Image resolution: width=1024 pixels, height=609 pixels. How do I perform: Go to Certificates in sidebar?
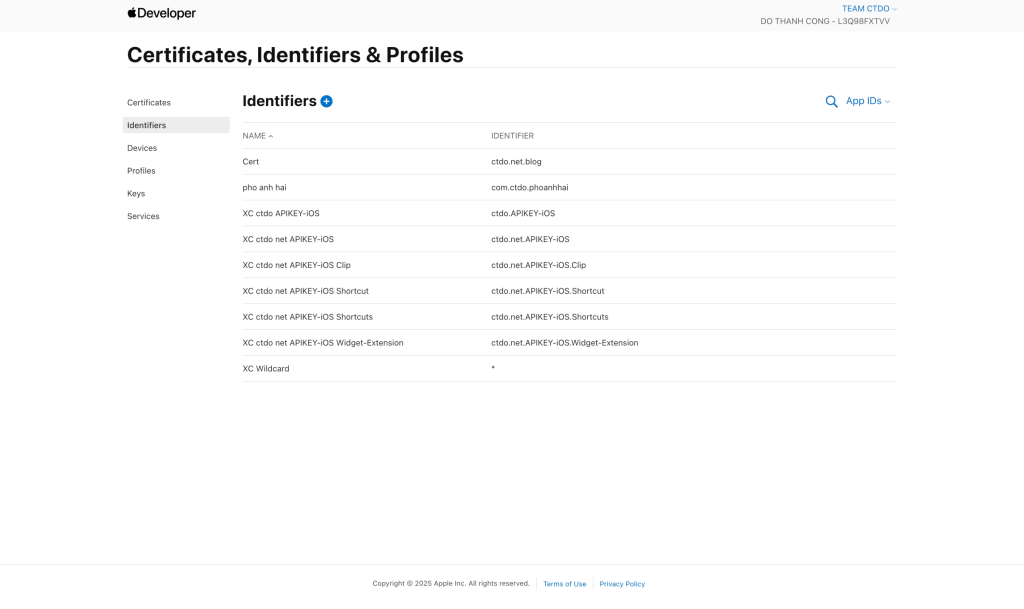149,103
